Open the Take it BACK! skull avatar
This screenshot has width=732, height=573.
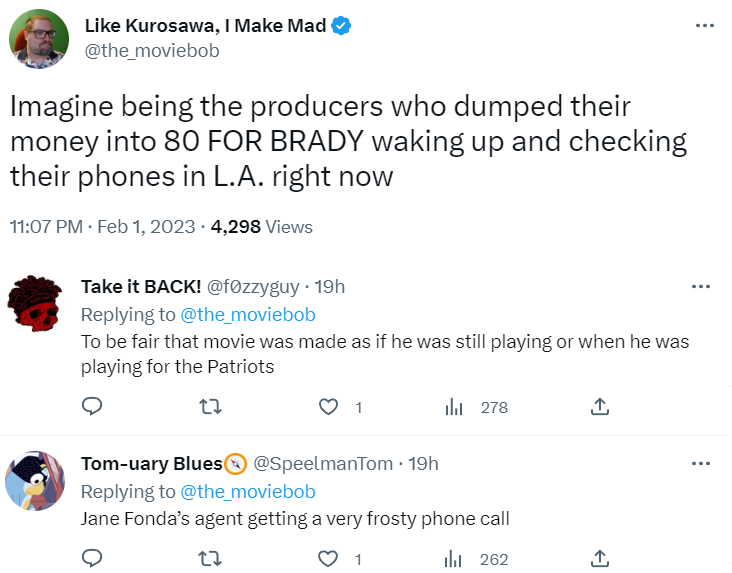pos(35,304)
